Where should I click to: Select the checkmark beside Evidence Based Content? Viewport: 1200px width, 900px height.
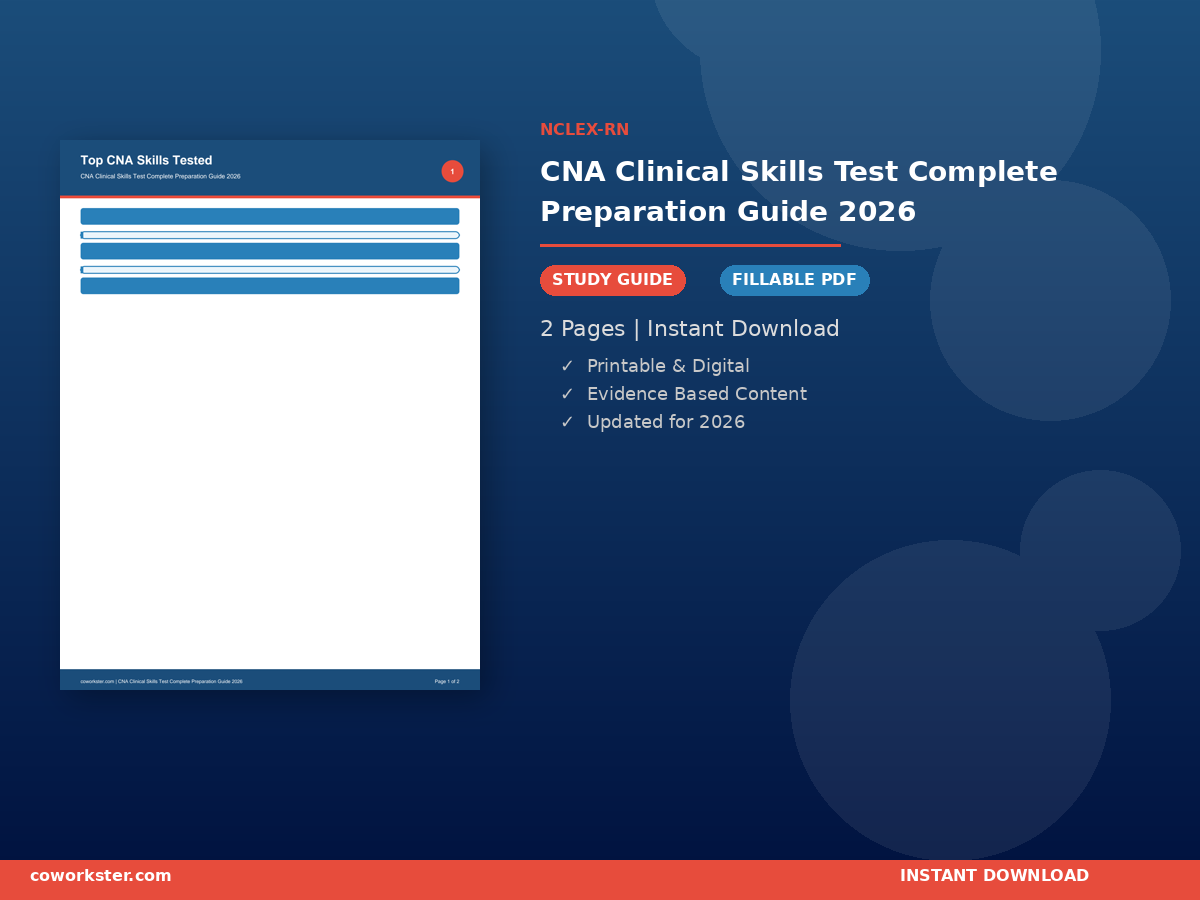(567, 394)
